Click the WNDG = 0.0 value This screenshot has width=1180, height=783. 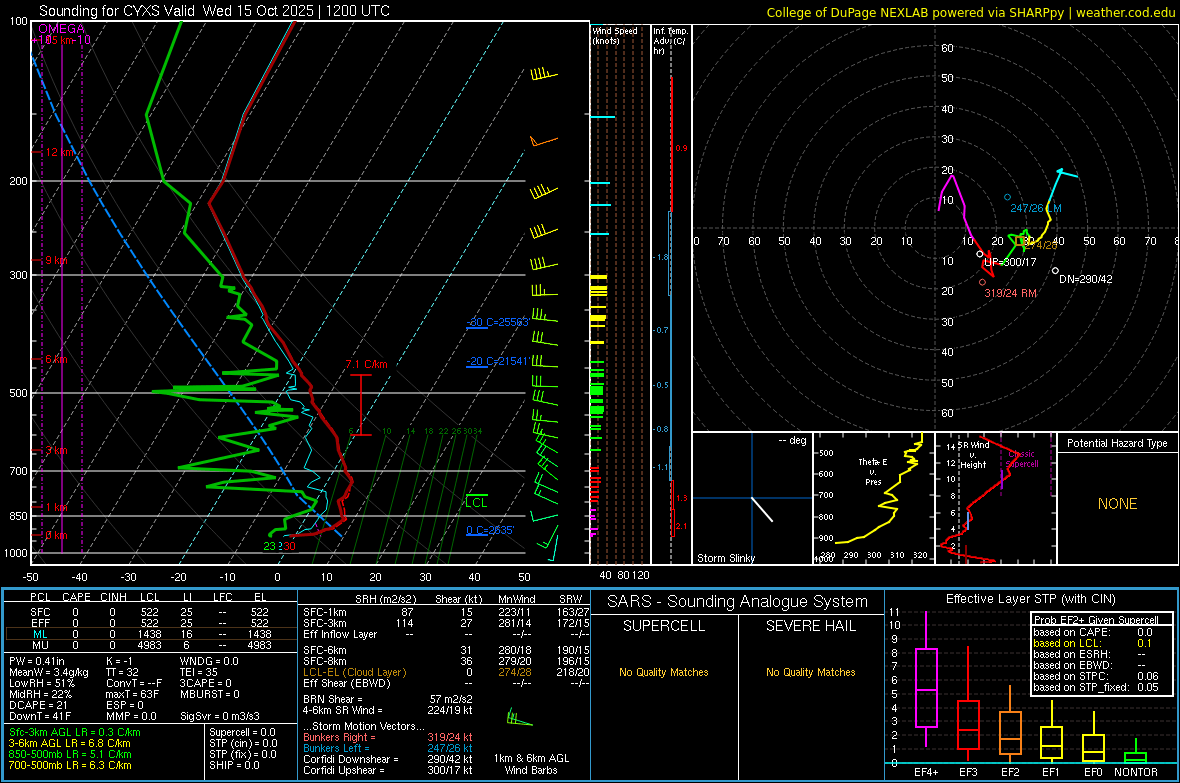(209, 661)
